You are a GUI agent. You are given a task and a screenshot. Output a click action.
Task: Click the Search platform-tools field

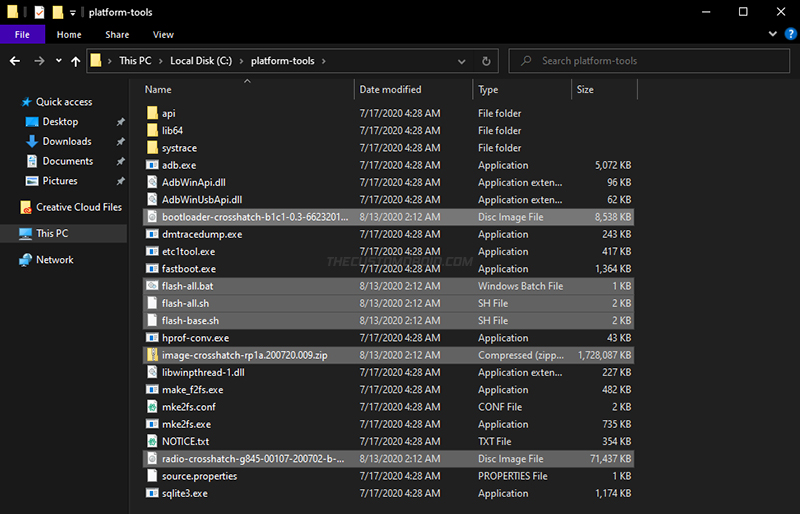649,61
